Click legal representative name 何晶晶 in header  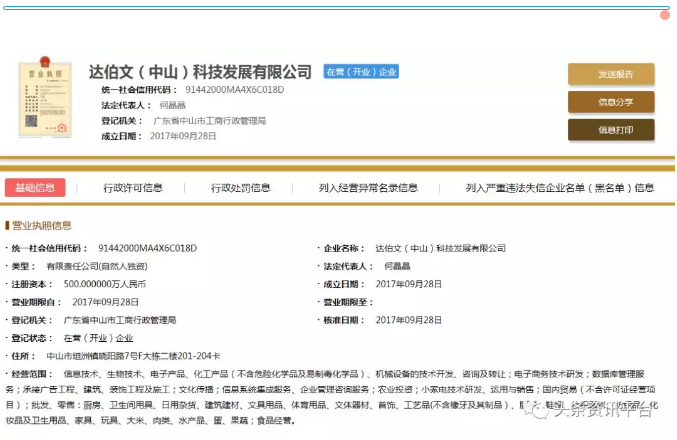(172, 105)
